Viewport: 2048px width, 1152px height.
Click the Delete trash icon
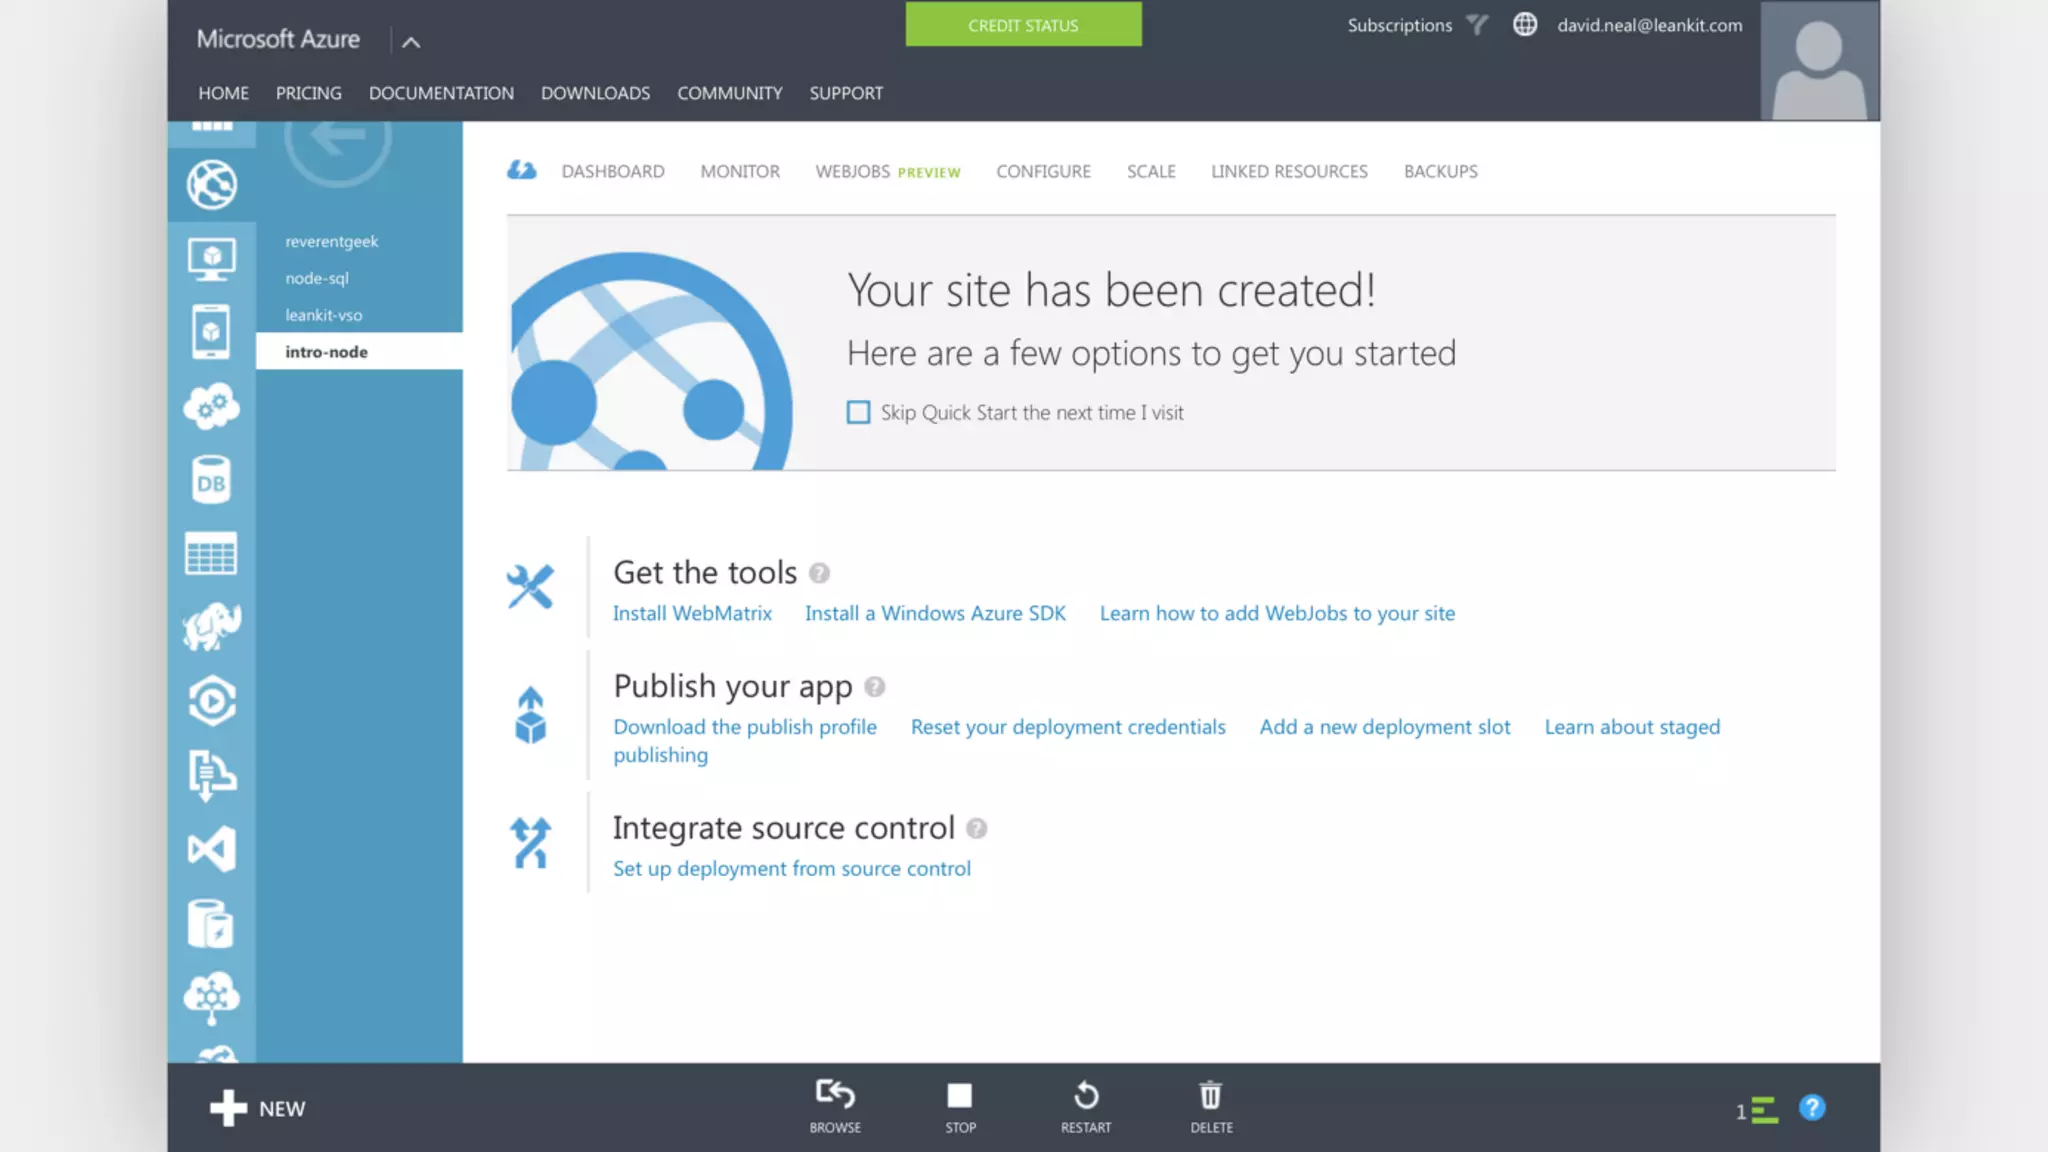coord(1210,1096)
